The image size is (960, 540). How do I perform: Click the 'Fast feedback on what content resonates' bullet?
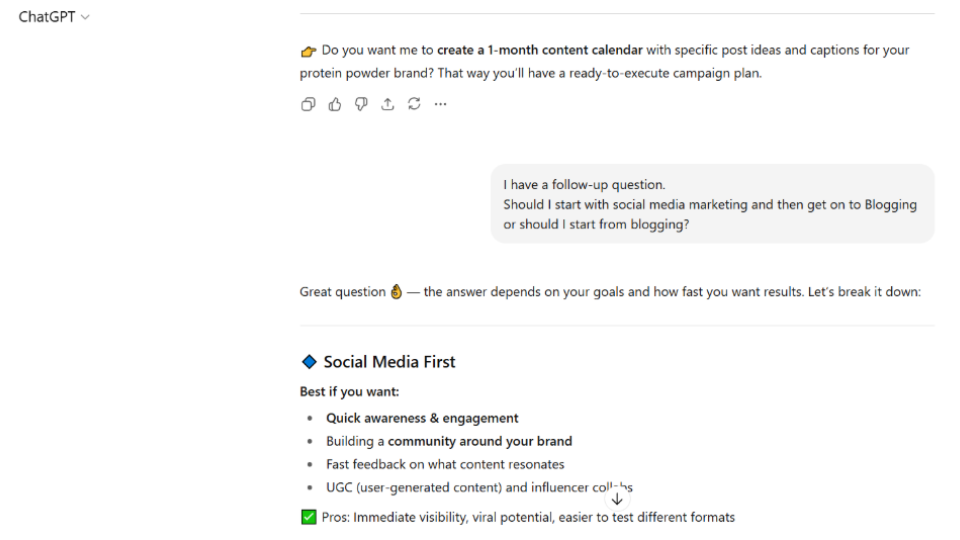point(445,465)
